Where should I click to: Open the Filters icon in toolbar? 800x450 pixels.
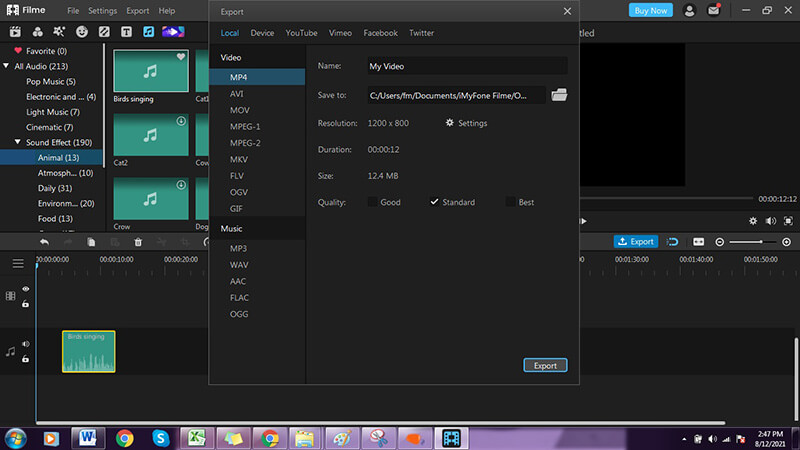(104, 32)
